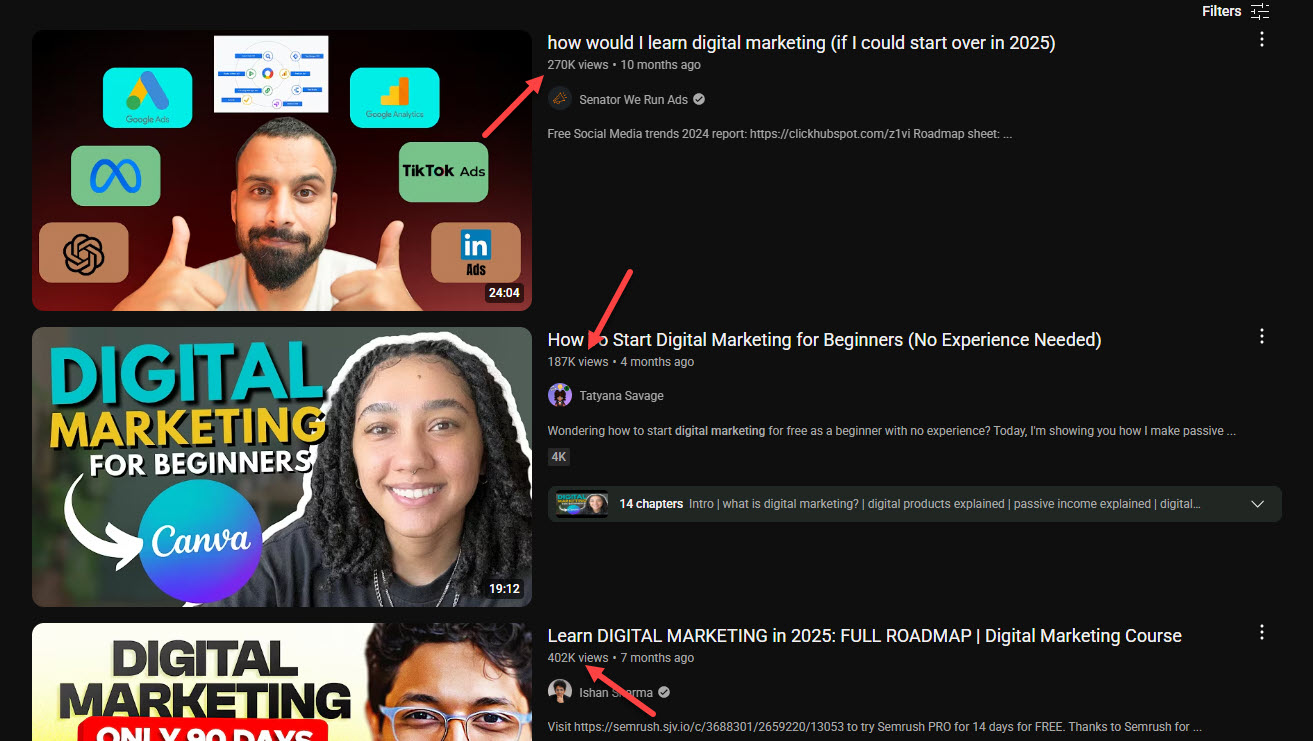This screenshot has height=741, width=1313.
Task: Open three-dot menu for 'how would I learn digital marketing' video
Action: tap(1262, 39)
